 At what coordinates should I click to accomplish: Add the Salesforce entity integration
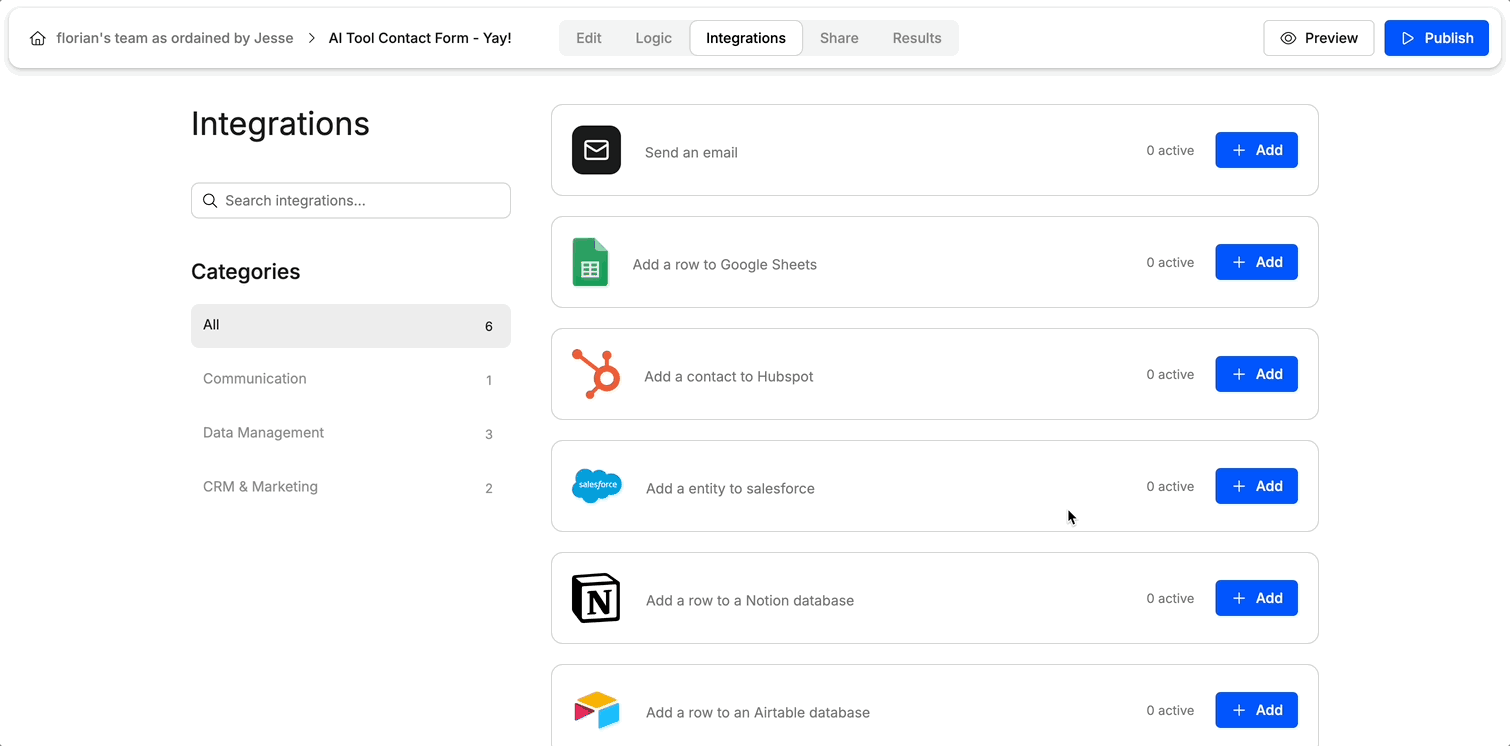(x=1256, y=485)
